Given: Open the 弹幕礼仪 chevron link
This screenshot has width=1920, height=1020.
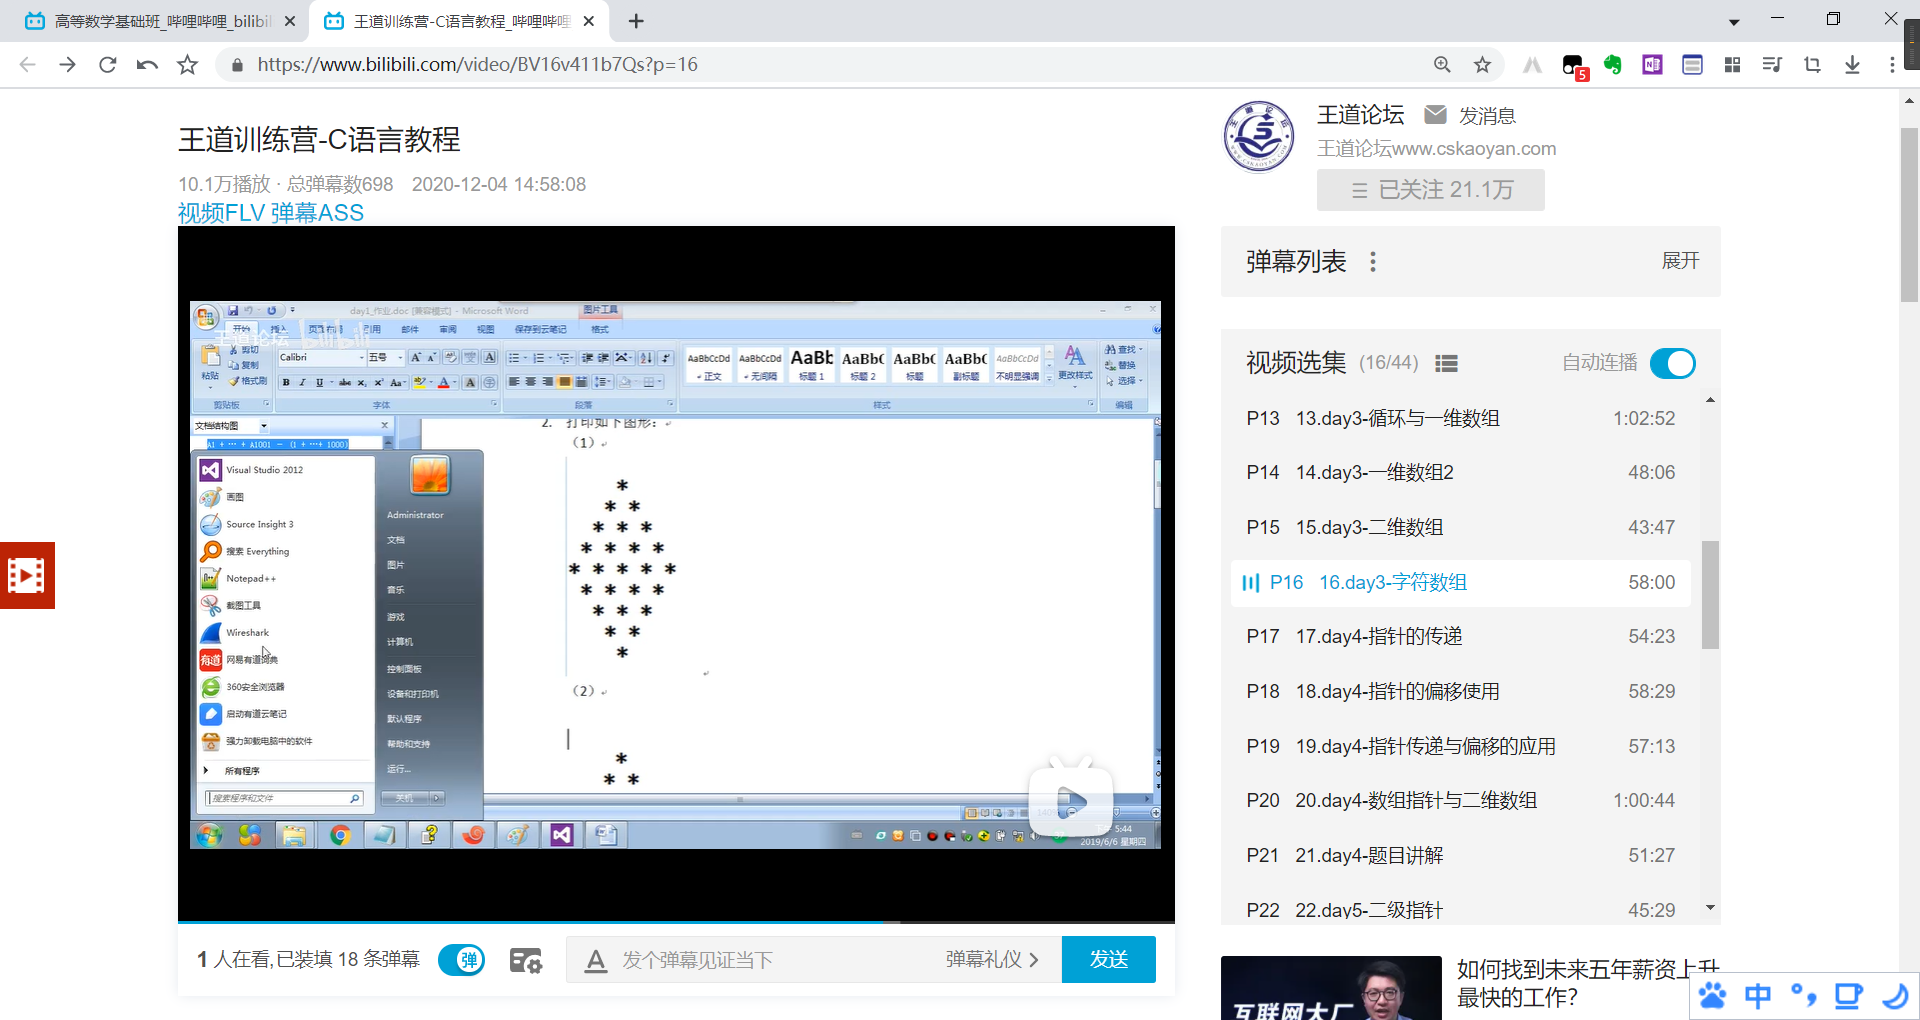Looking at the screenshot, I should pos(993,960).
